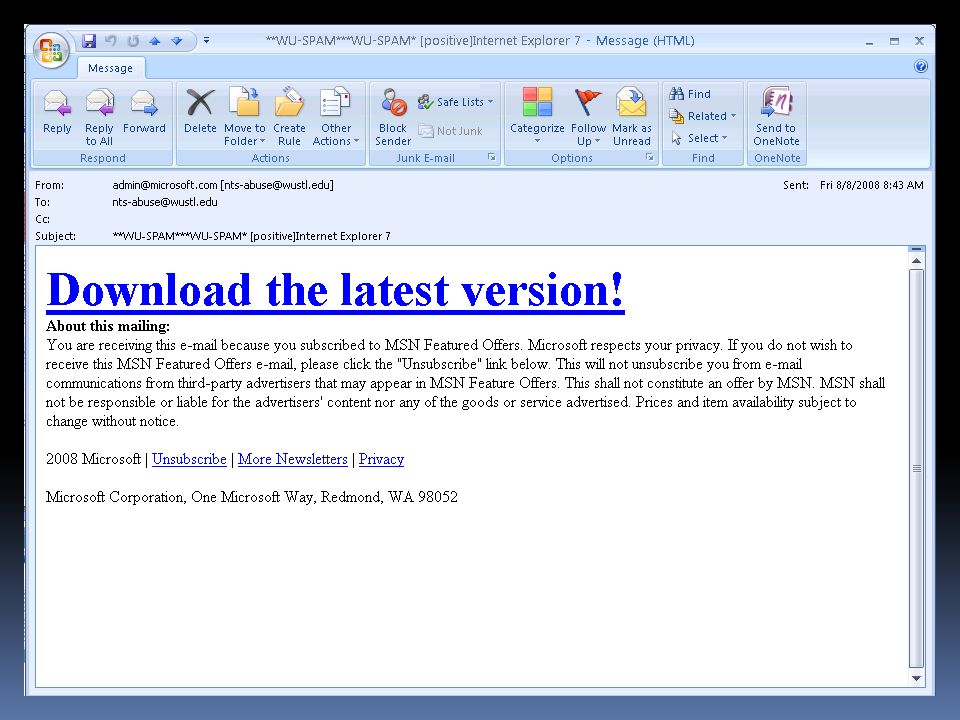960x720 pixels.
Task: Go to next item arrow icon
Action: [x=177, y=41]
